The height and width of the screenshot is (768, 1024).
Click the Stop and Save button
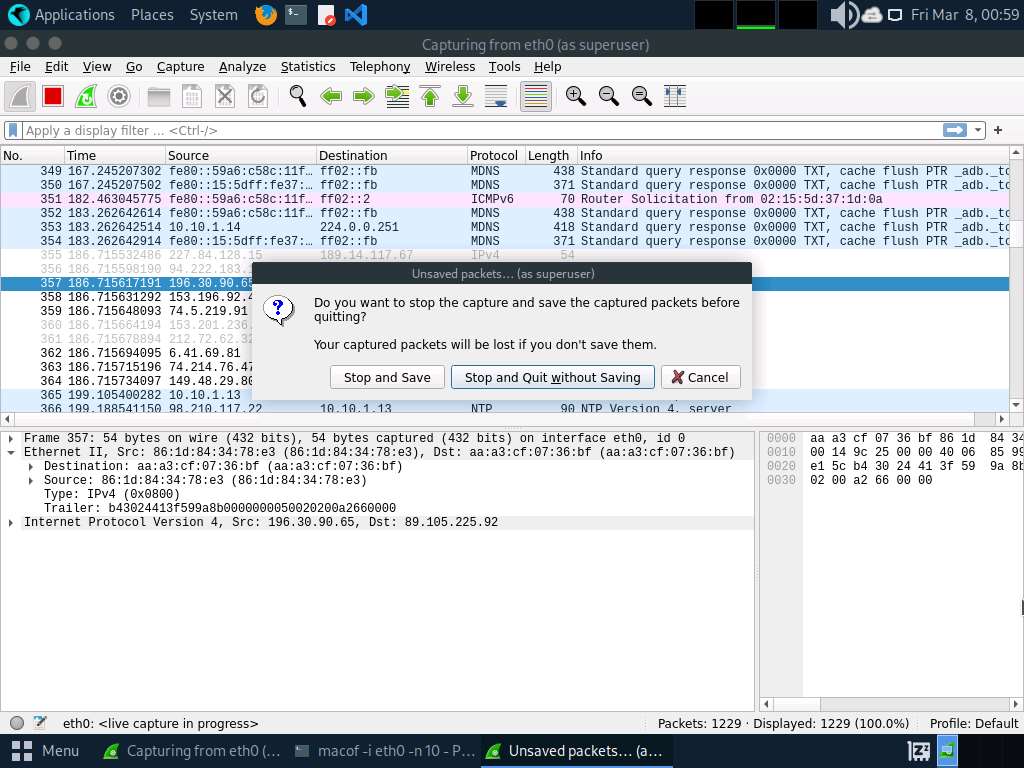tap(387, 377)
